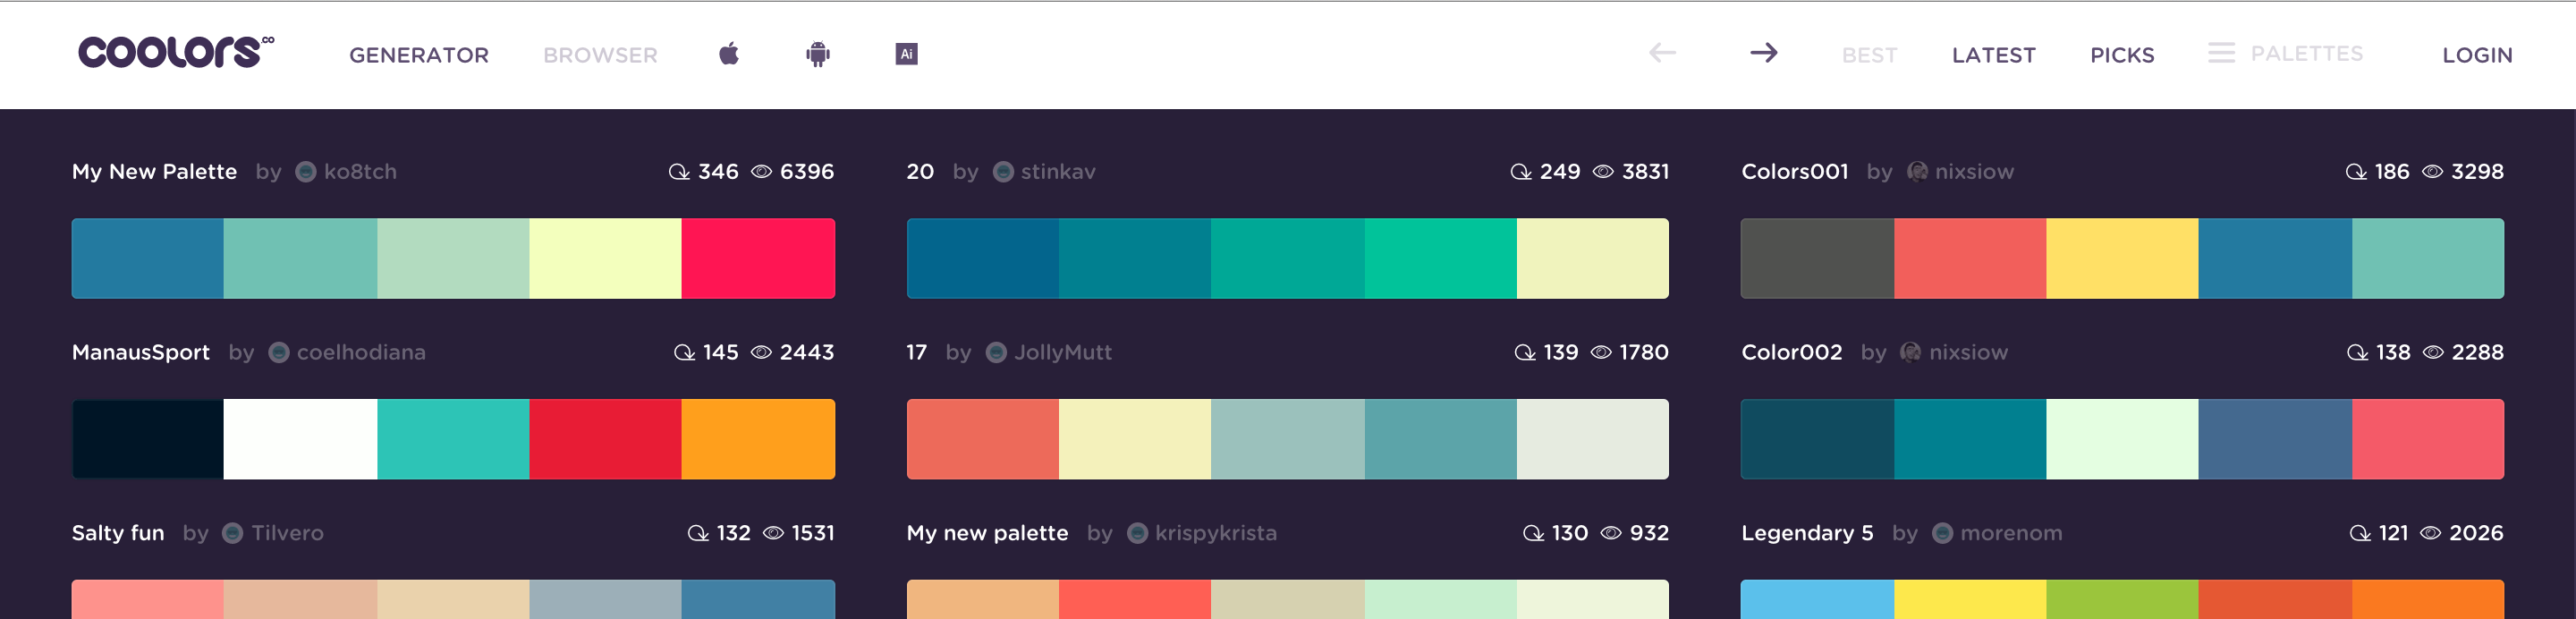Click the Coolors logo
The height and width of the screenshot is (619, 2576).
coord(176,52)
